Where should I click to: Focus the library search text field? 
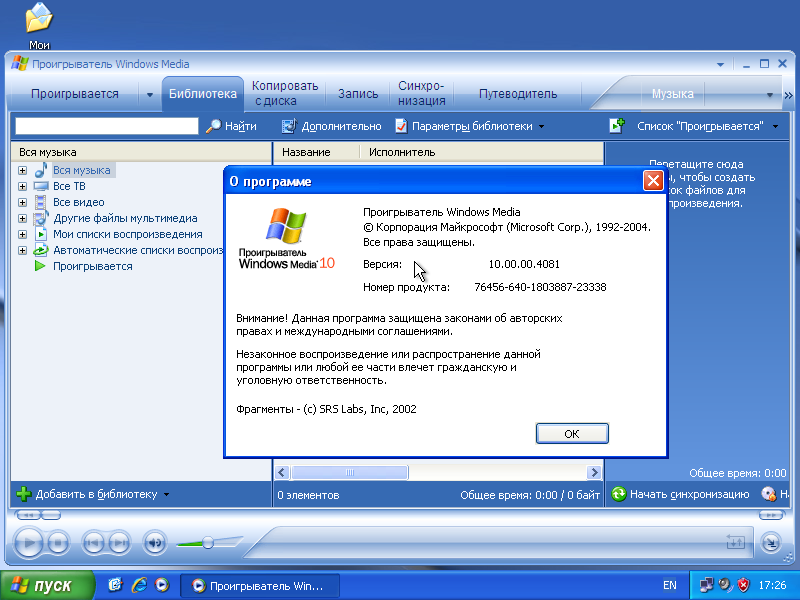click(107, 126)
